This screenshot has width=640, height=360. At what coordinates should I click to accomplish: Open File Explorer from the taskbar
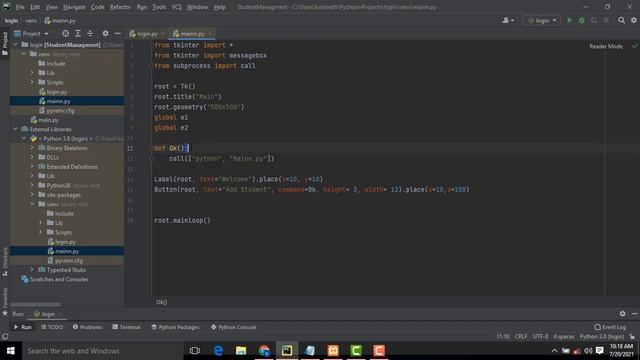[x=241, y=351]
